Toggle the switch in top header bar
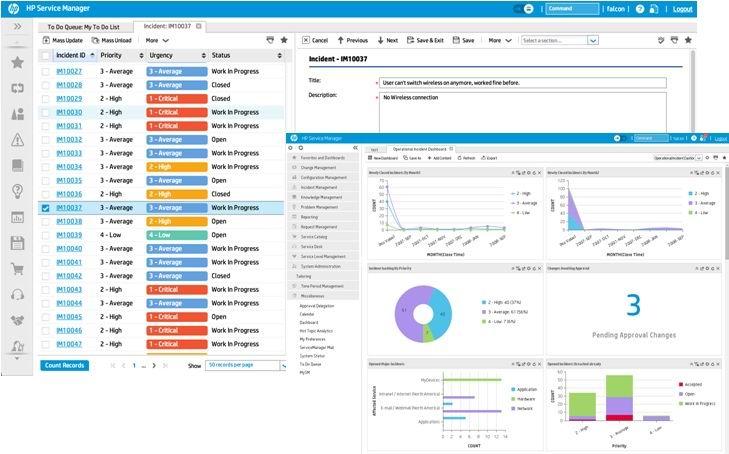This screenshot has width=729, height=454. pos(524,9)
